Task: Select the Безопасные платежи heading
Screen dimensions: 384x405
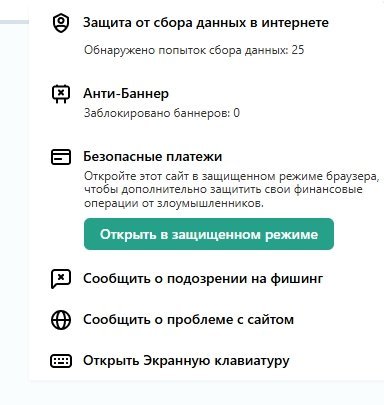Action: pos(152,156)
